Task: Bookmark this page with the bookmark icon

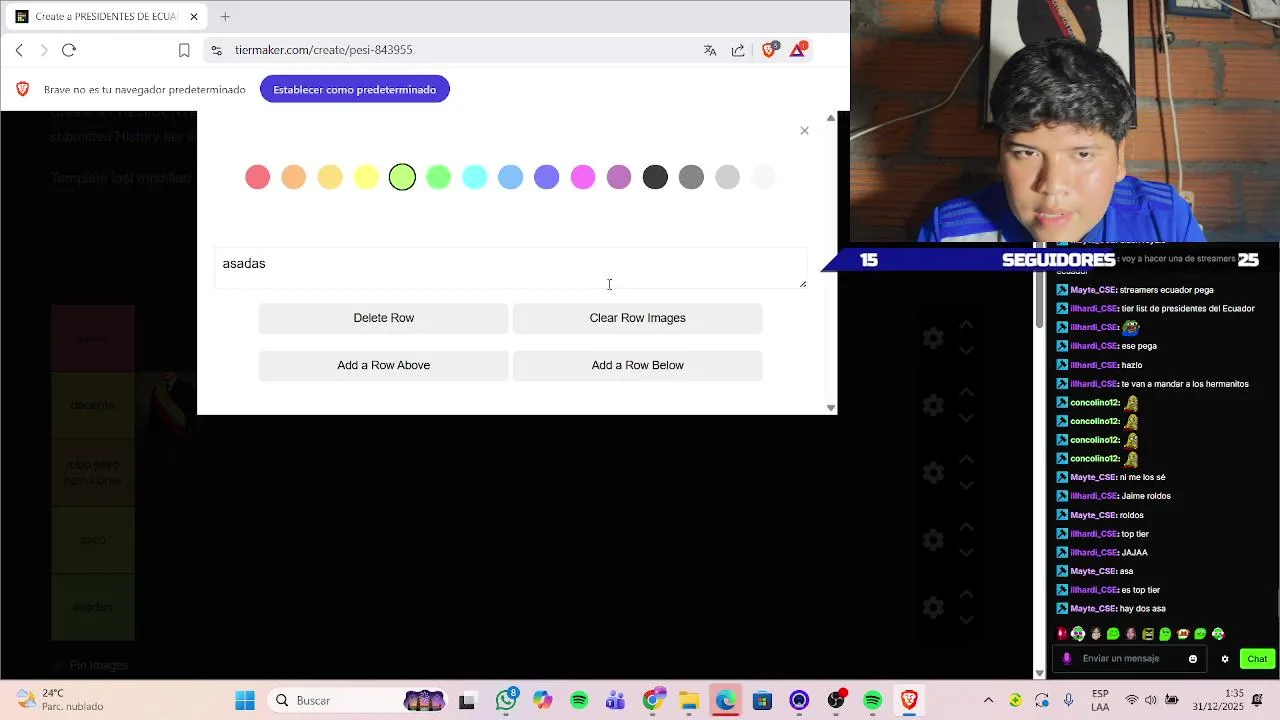Action: 184,50
